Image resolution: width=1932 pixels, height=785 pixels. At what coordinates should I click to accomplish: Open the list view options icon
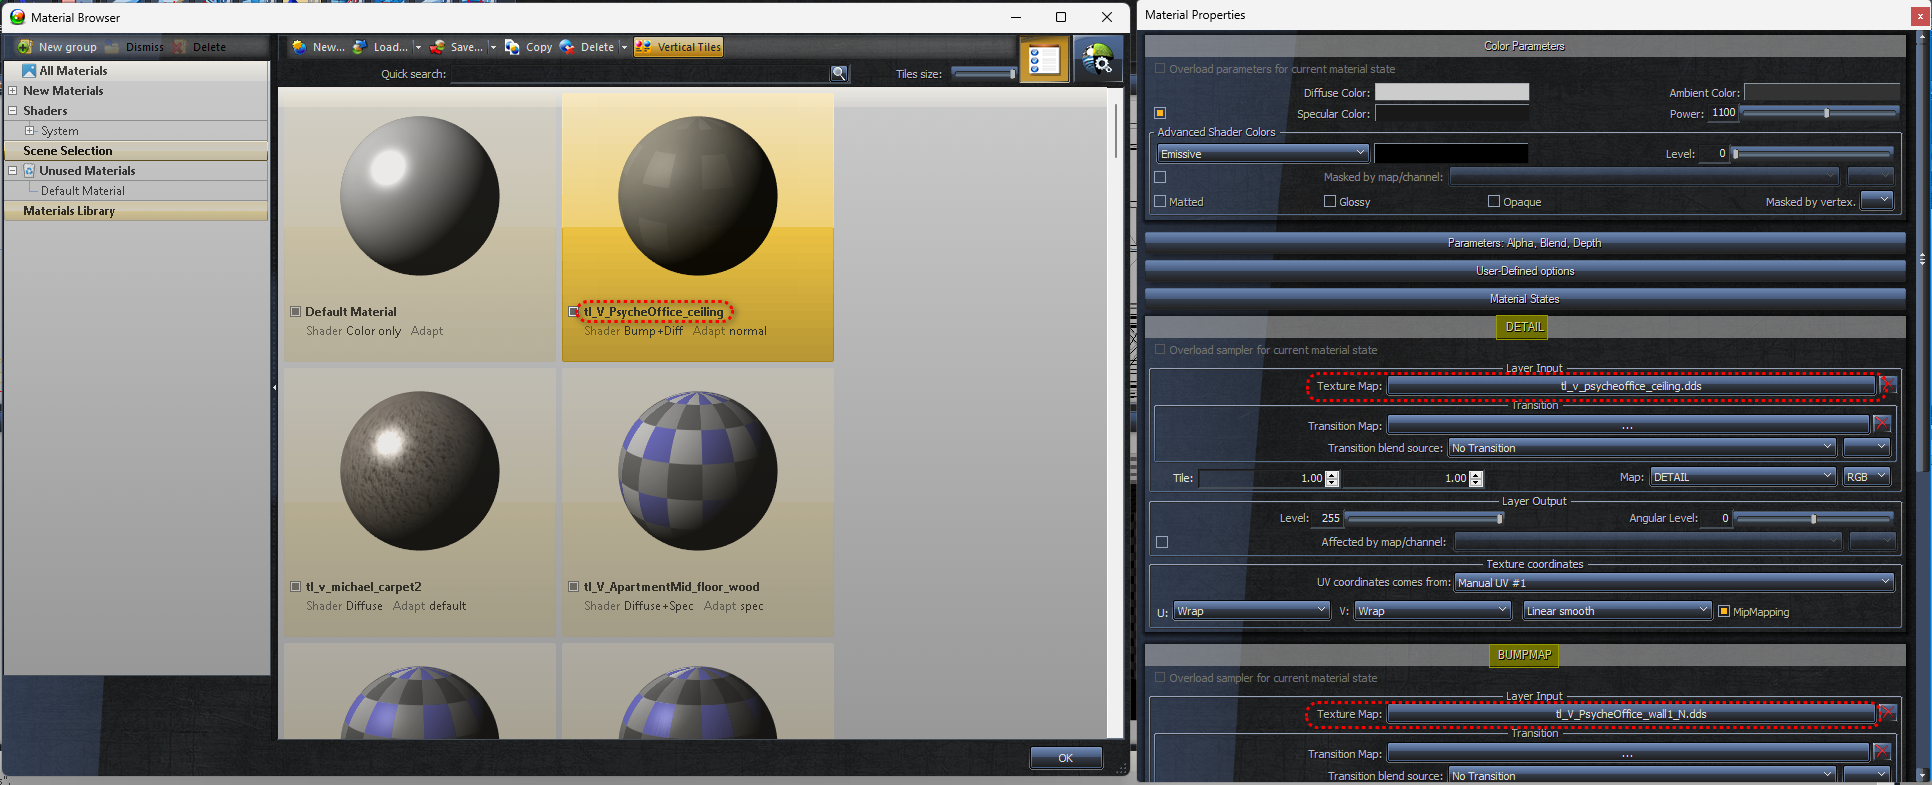(1044, 60)
